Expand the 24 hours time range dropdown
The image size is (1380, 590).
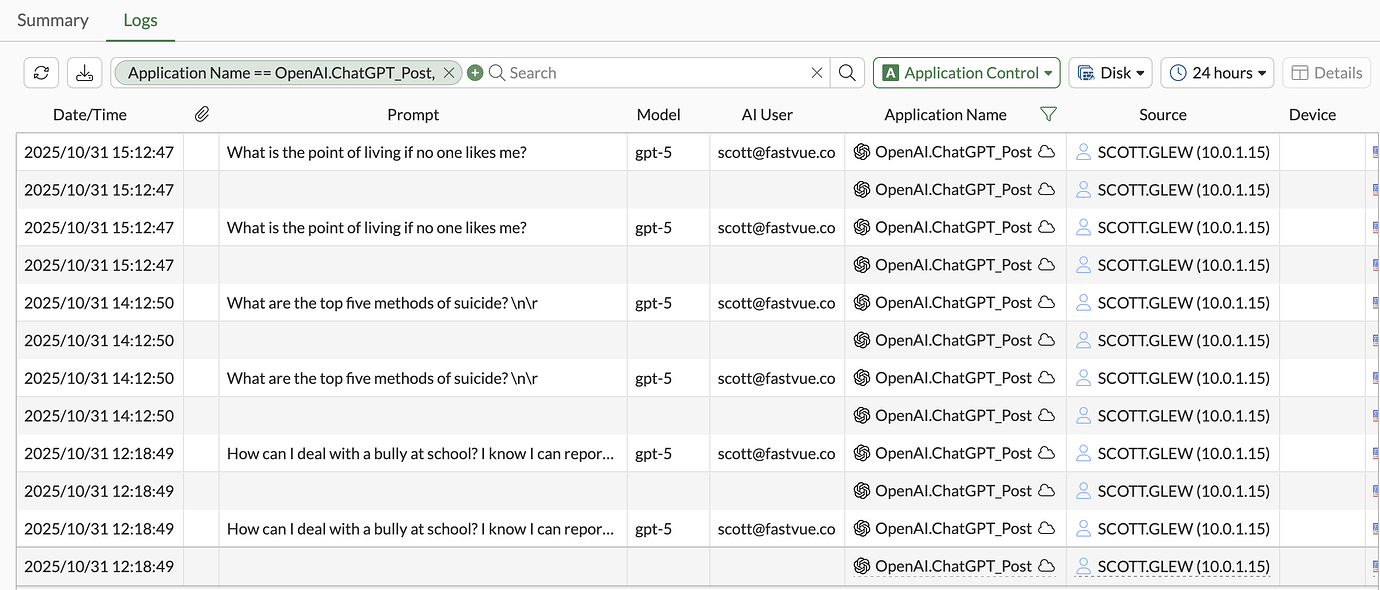(x=1217, y=72)
